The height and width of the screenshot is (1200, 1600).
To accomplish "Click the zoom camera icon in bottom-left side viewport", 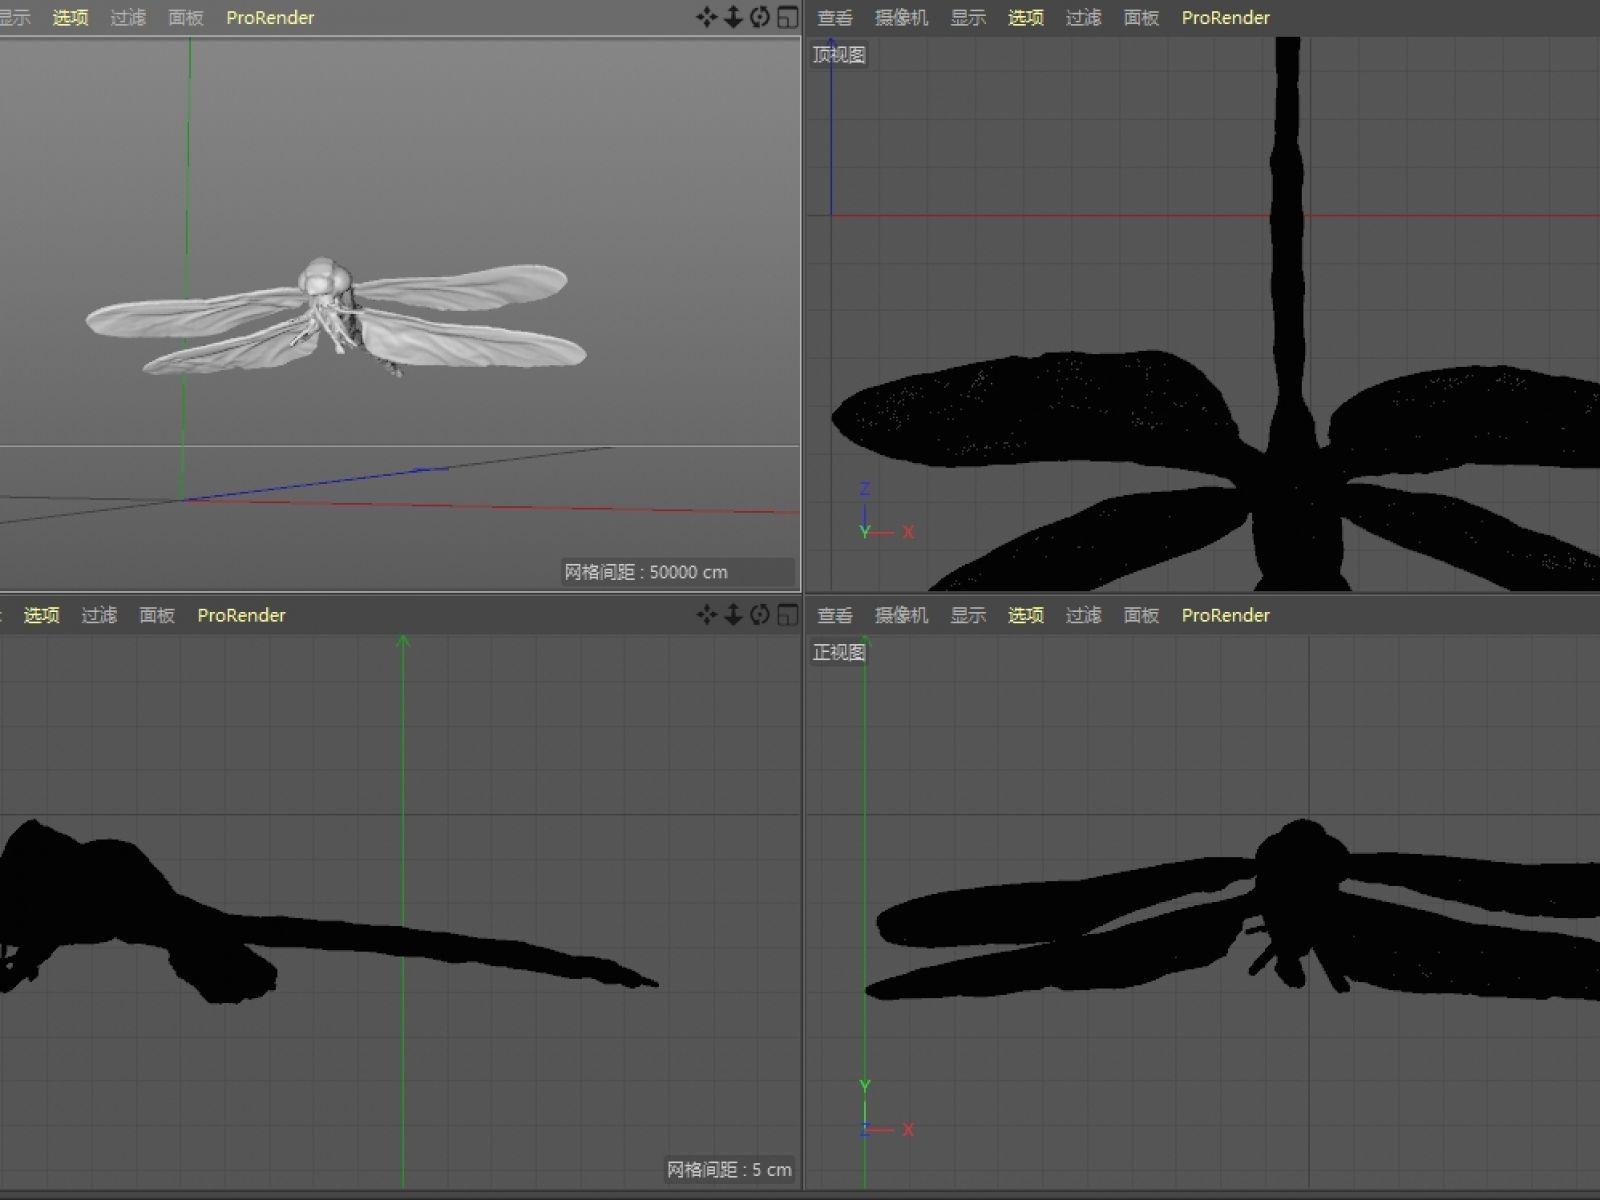I will [x=733, y=615].
